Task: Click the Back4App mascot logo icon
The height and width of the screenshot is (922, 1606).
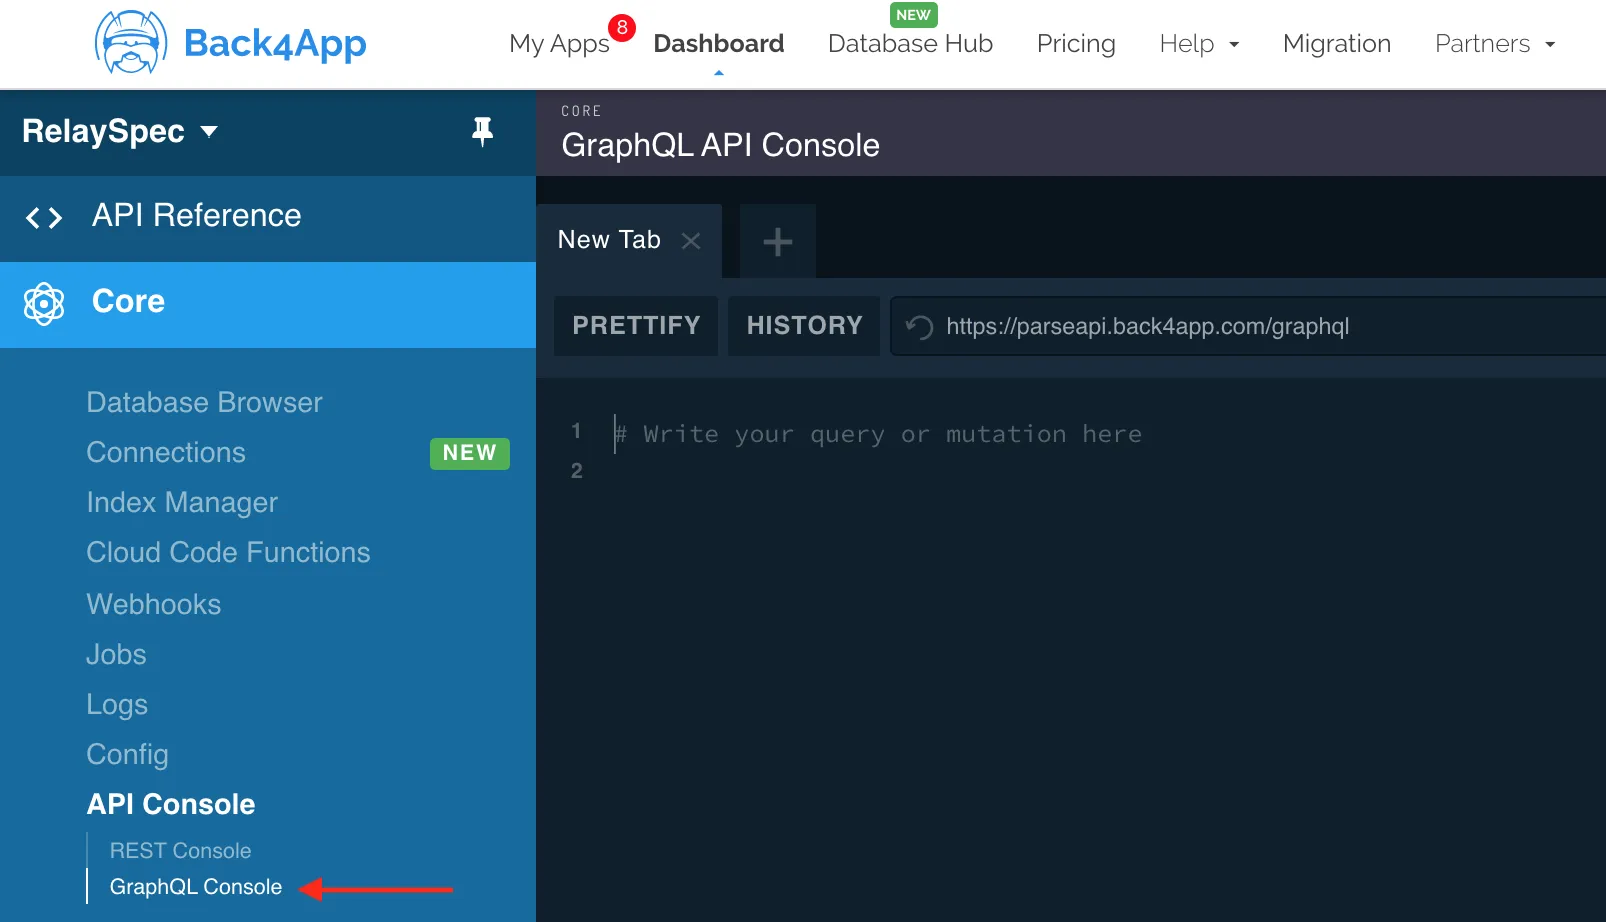Action: (130, 43)
